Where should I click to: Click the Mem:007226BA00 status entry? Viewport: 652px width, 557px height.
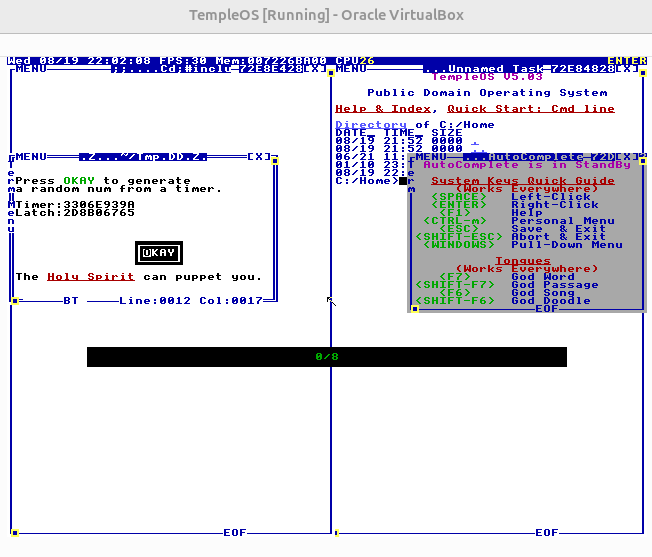pyautogui.click(x=271, y=61)
